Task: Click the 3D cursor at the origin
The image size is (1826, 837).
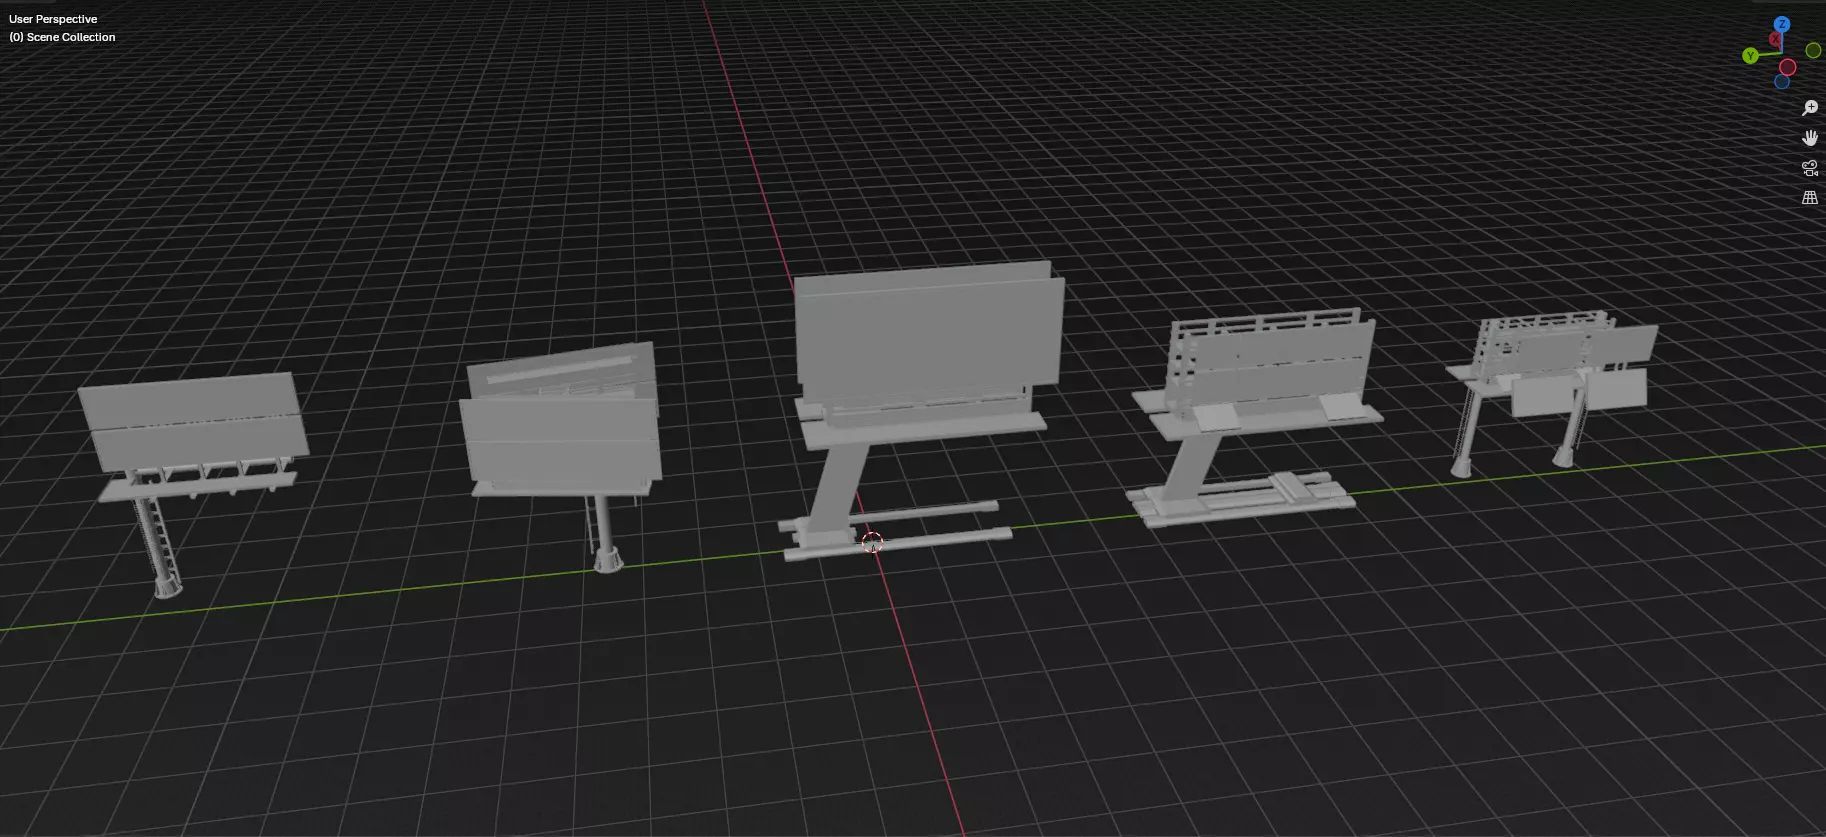Action: (x=872, y=543)
